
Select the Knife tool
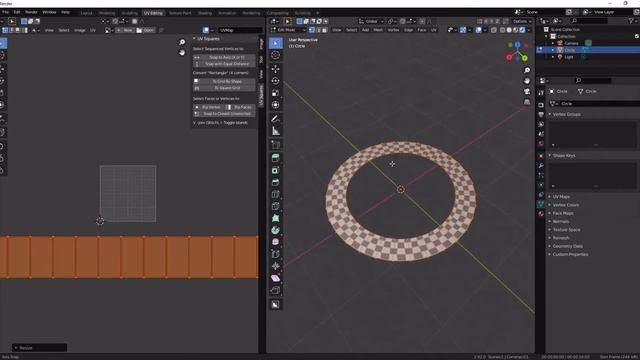(x=276, y=206)
